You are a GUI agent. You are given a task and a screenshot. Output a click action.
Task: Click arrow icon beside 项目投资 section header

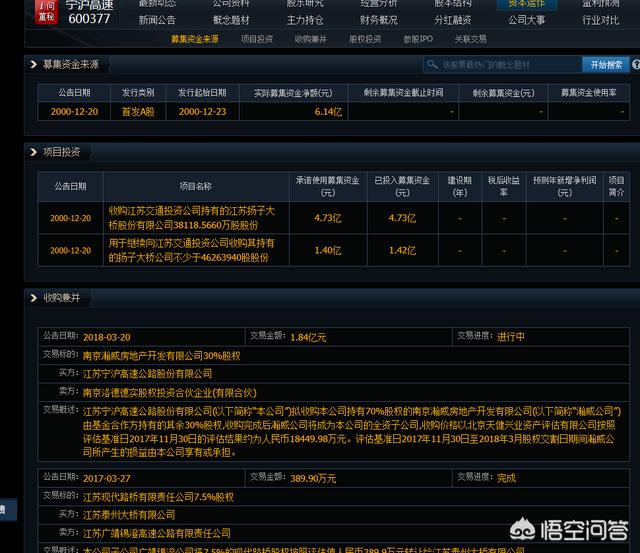point(33,152)
